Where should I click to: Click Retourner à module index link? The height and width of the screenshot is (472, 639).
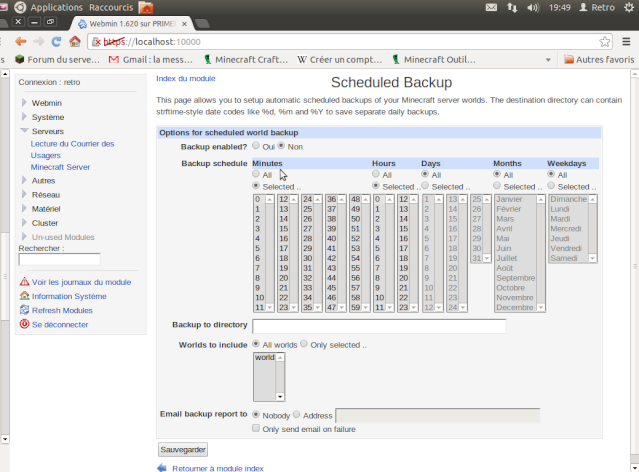point(218,468)
